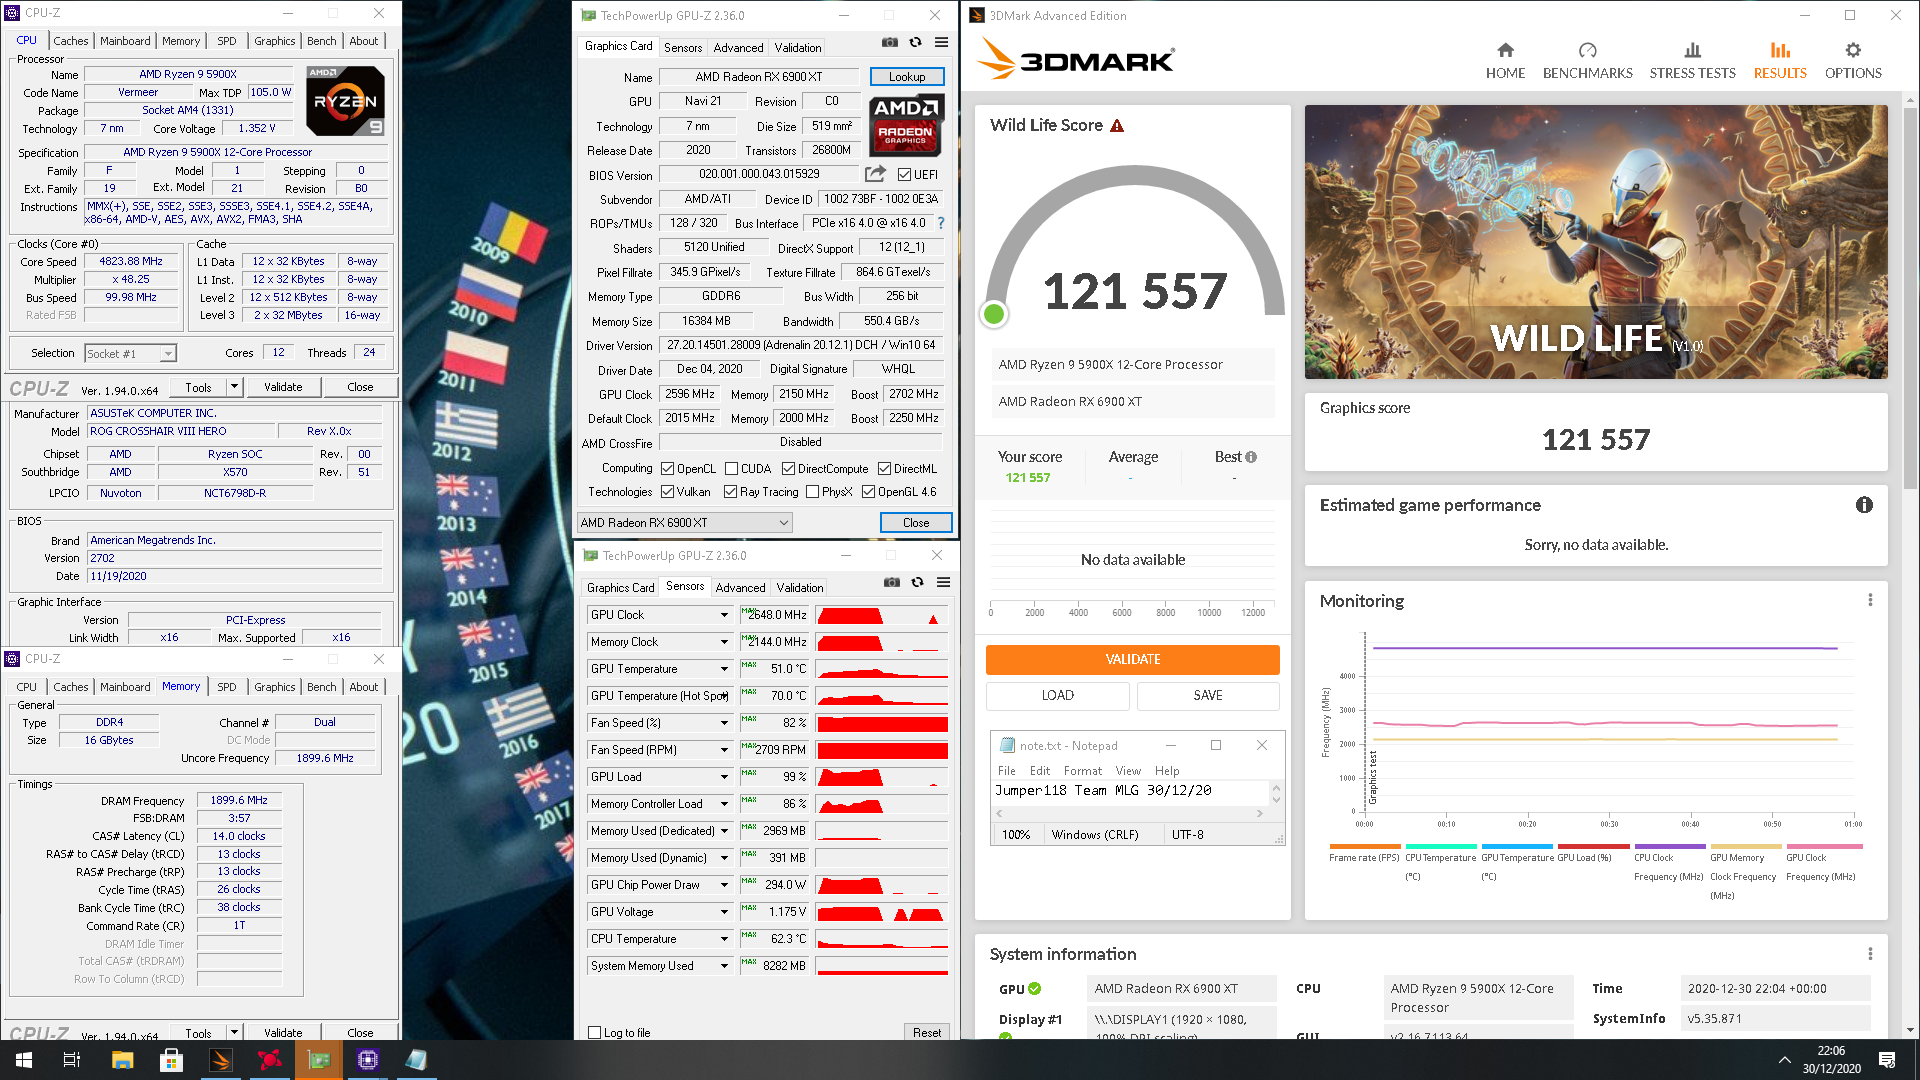The width and height of the screenshot is (1920, 1080).
Task: Click Validate button in top CPU-Z window
Action: [283, 387]
